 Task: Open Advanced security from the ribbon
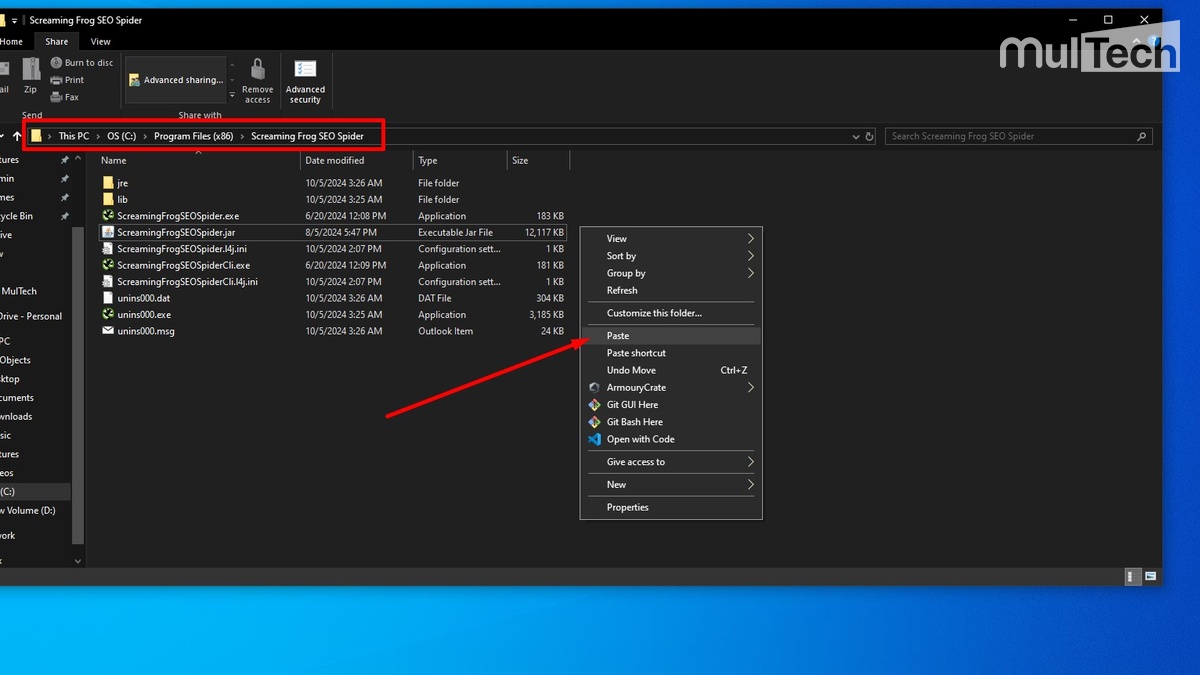point(305,70)
